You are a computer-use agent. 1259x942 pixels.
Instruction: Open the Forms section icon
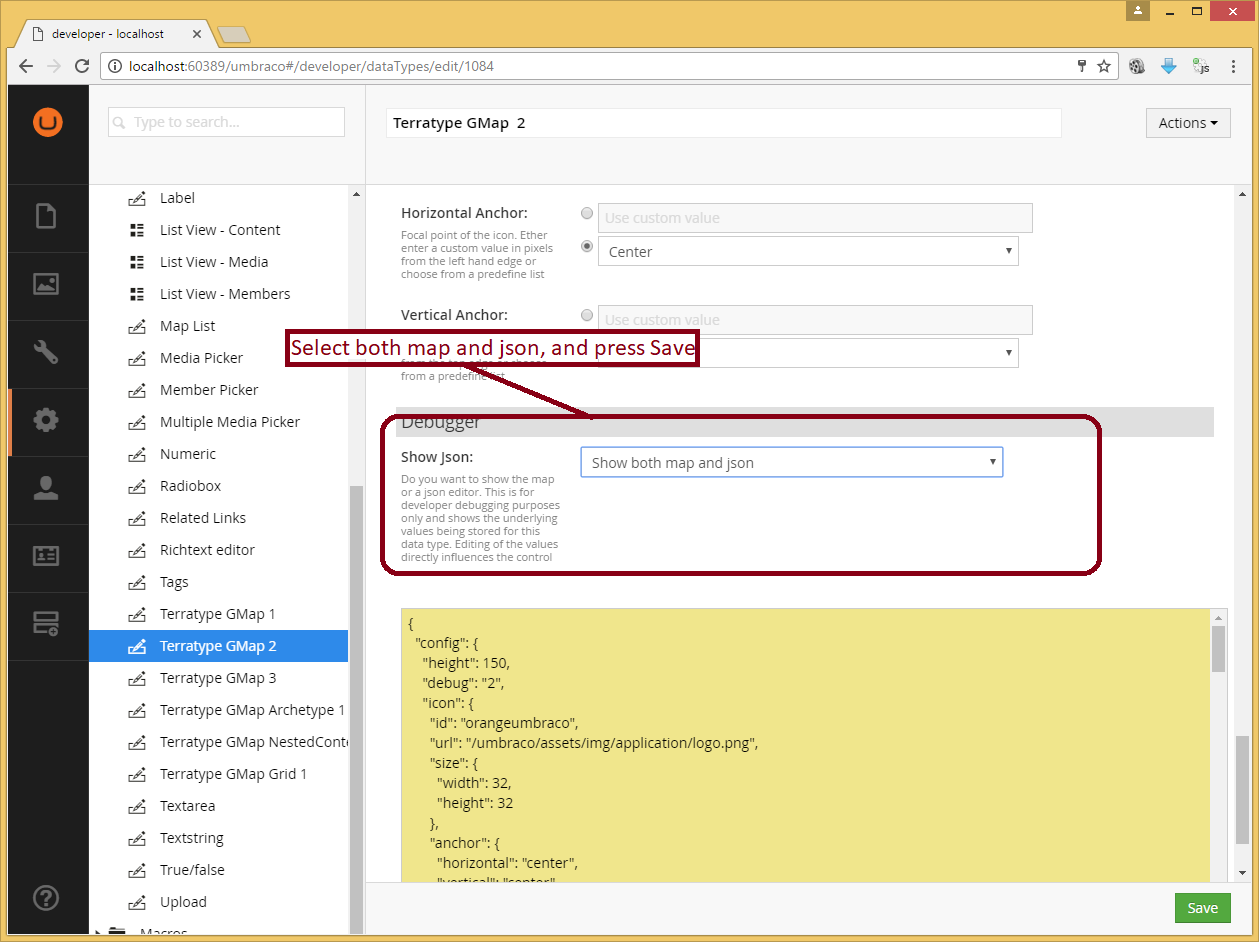click(x=46, y=624)
